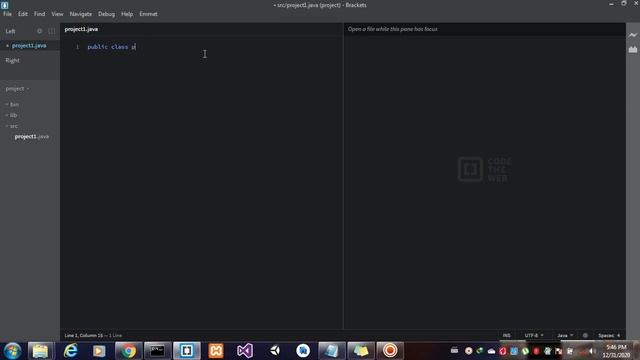Click the linting status circle icon
This screenshot has height=360, width=640.
[585, 336]
